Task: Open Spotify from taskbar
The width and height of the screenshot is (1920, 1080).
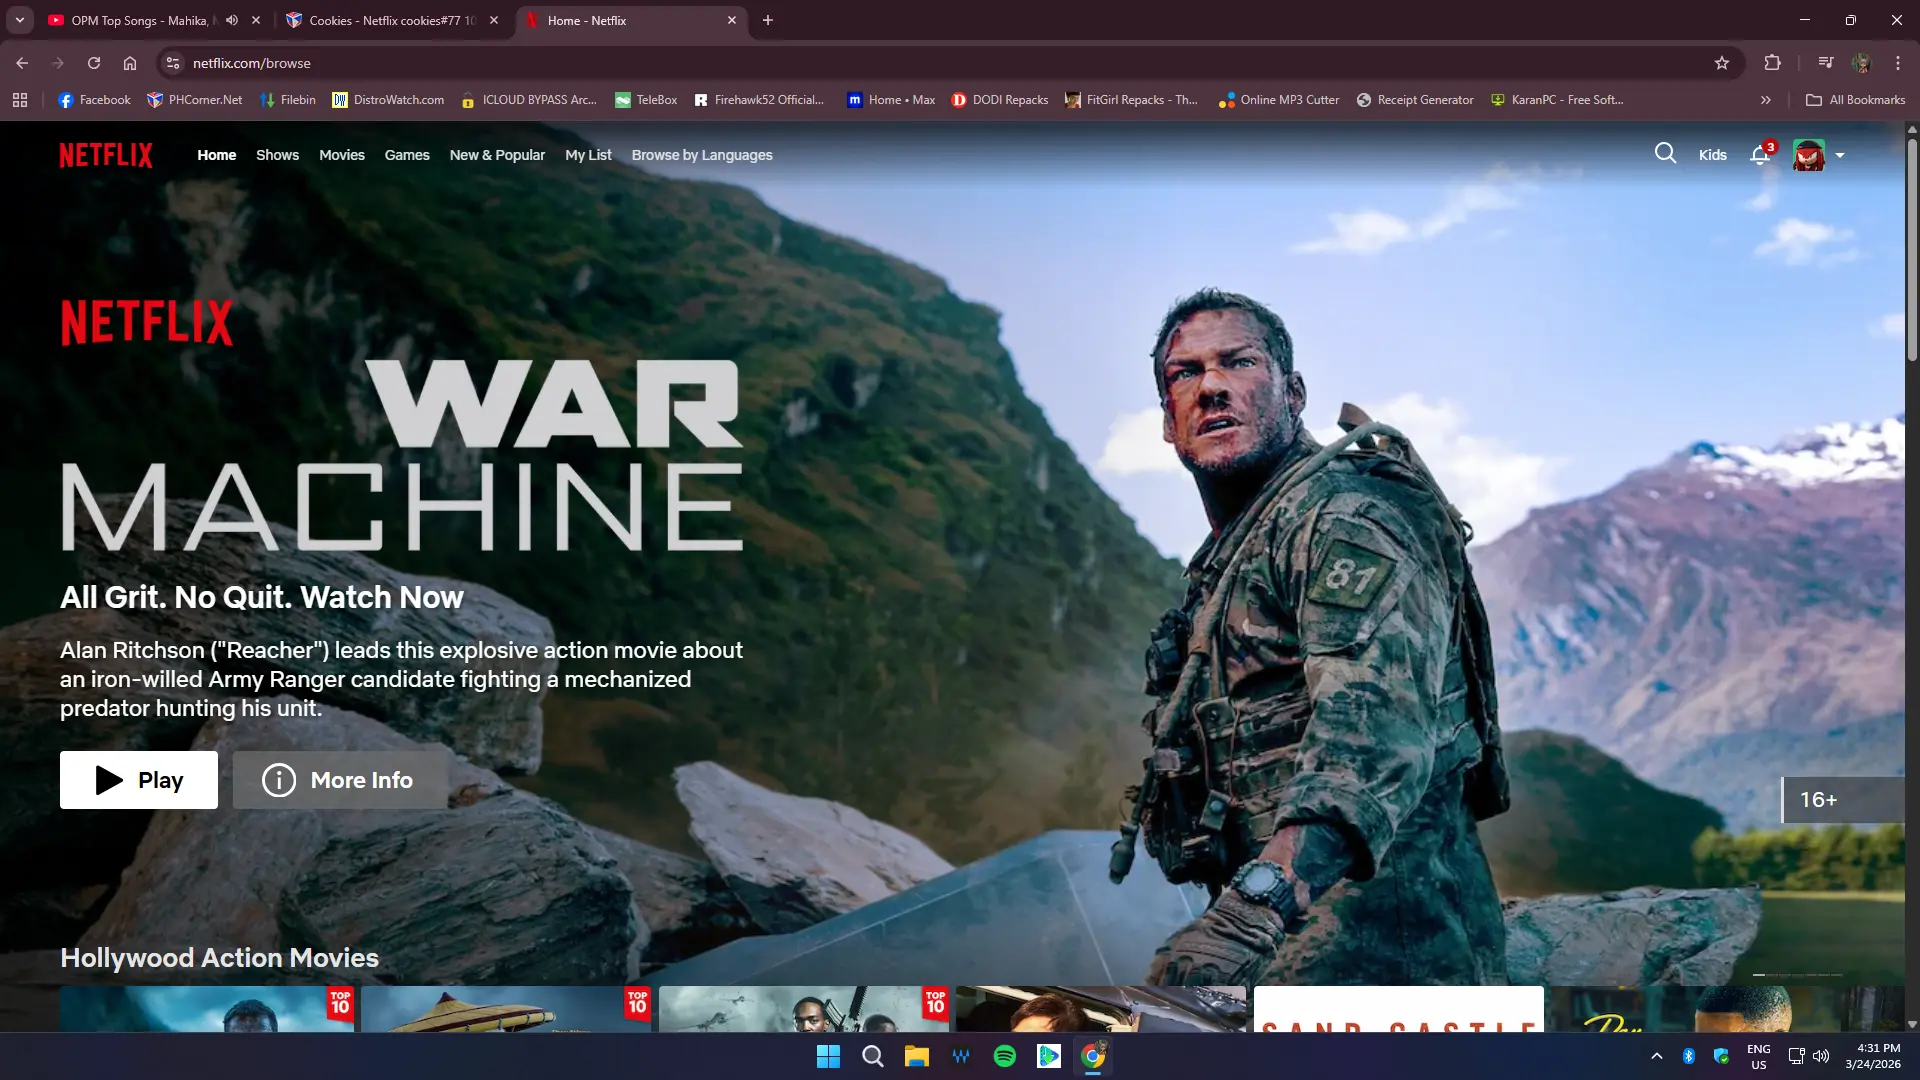Action: [1004, 1056]
